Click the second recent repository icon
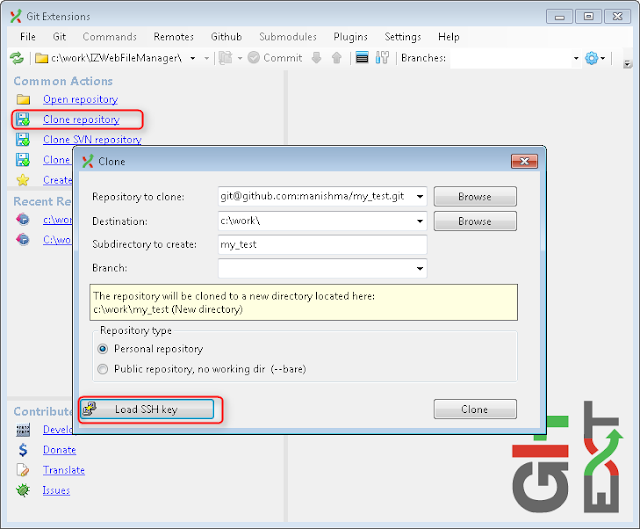This screenshot has width=640, height=529. click(23, 239)
